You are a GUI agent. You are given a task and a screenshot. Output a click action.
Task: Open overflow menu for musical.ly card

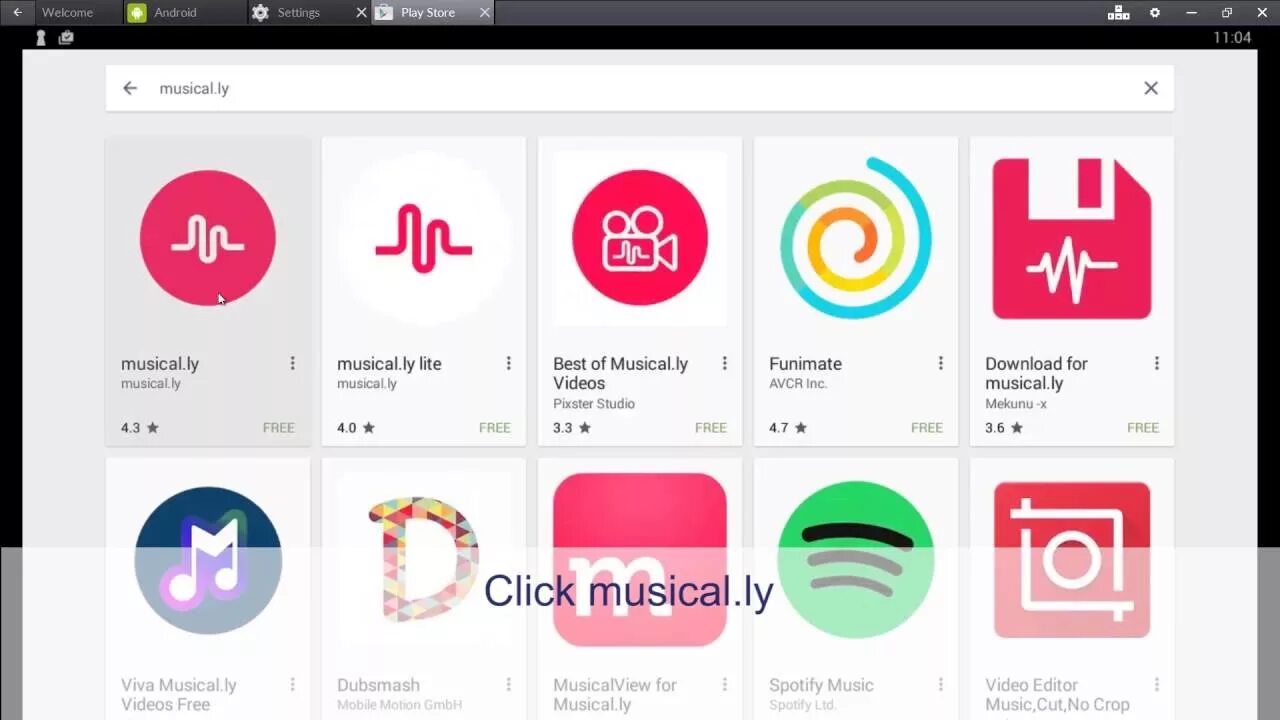[292, 363]
